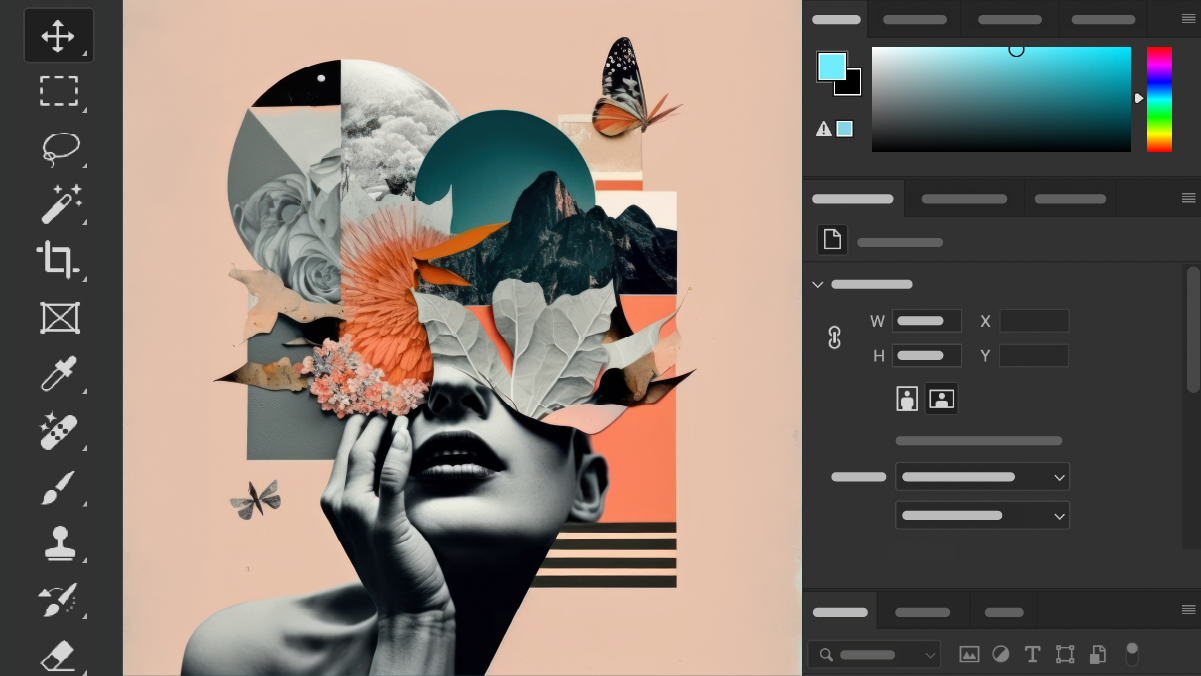Toggle the layer filter switch on/off
Viewport: 1201px width, 676px height.
pyautogui.click(x=1132, y=654)
